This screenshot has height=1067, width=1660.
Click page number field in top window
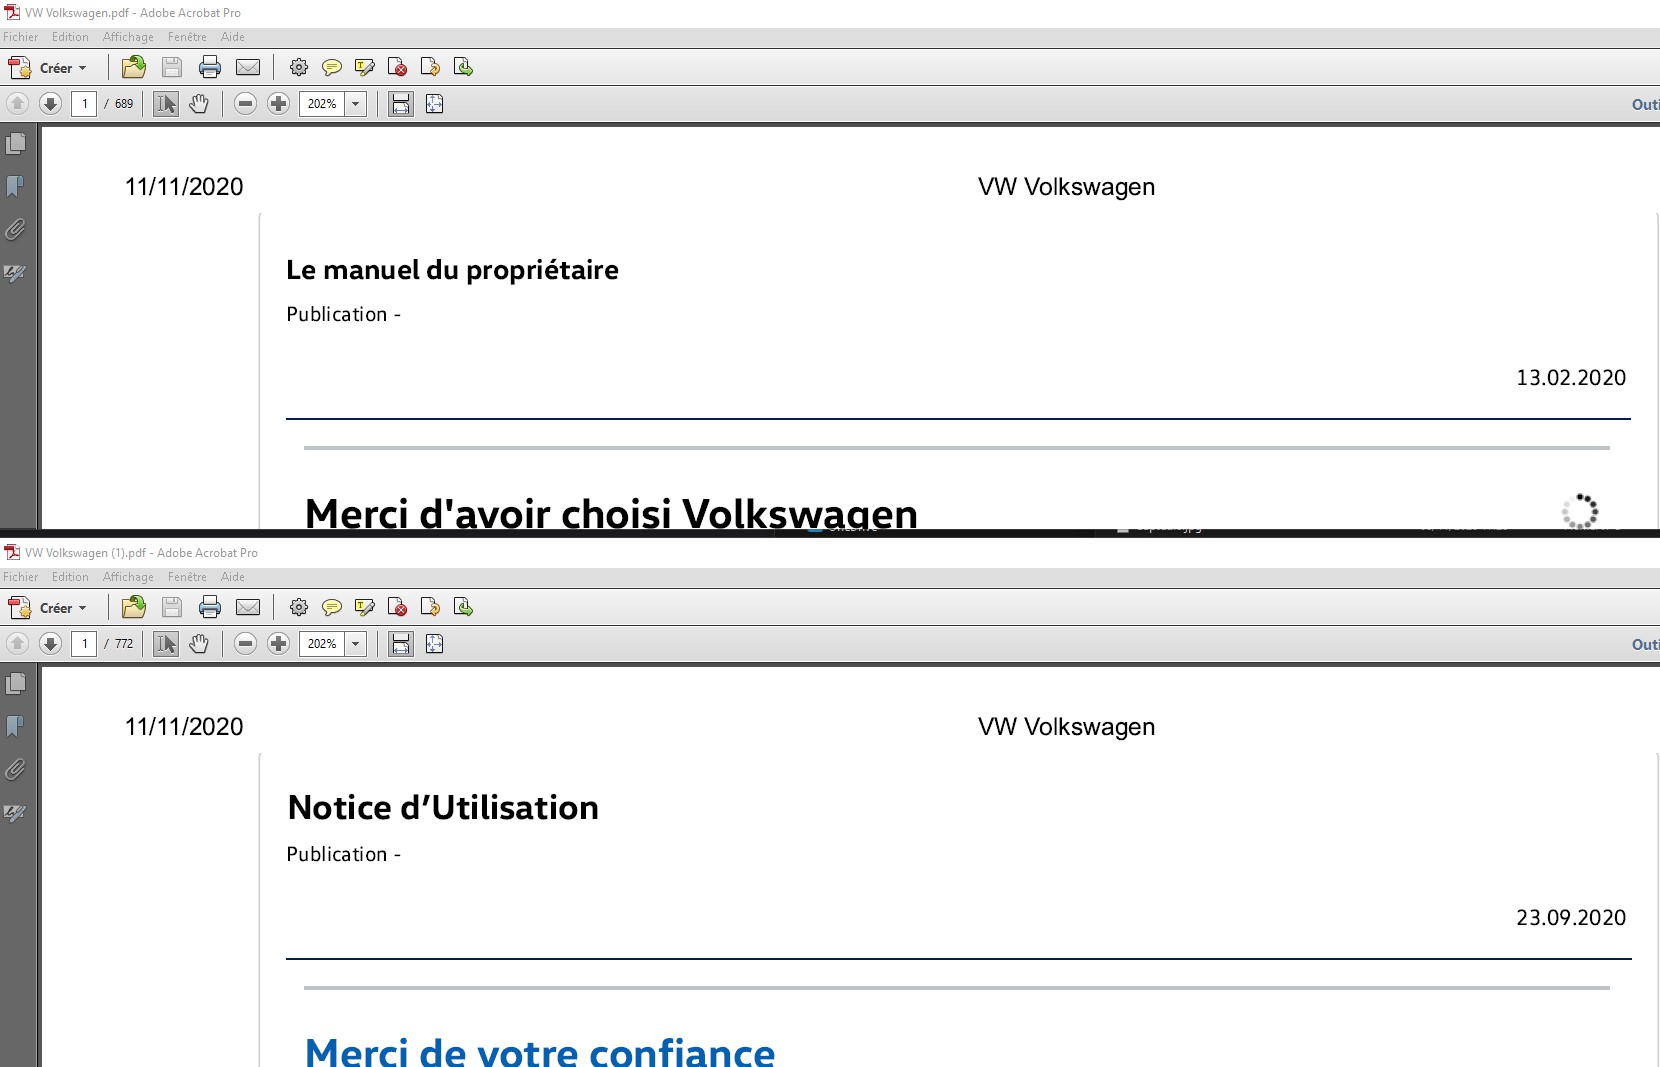point(84,104)
